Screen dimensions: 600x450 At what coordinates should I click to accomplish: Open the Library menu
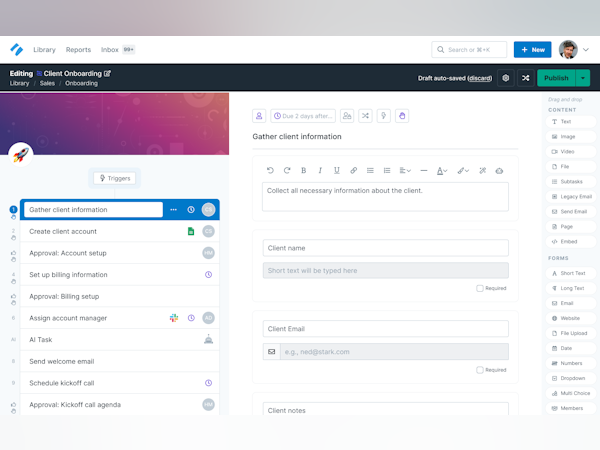(x=44, y=49)
